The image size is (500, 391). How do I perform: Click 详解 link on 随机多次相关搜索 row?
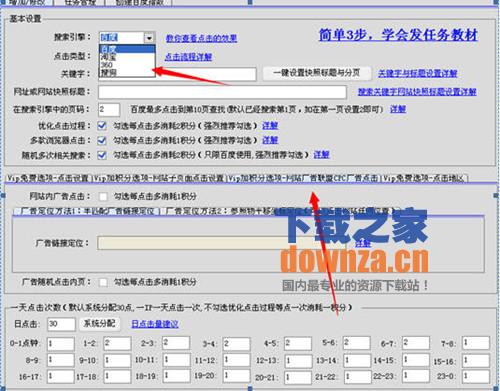tap(321, 155)
